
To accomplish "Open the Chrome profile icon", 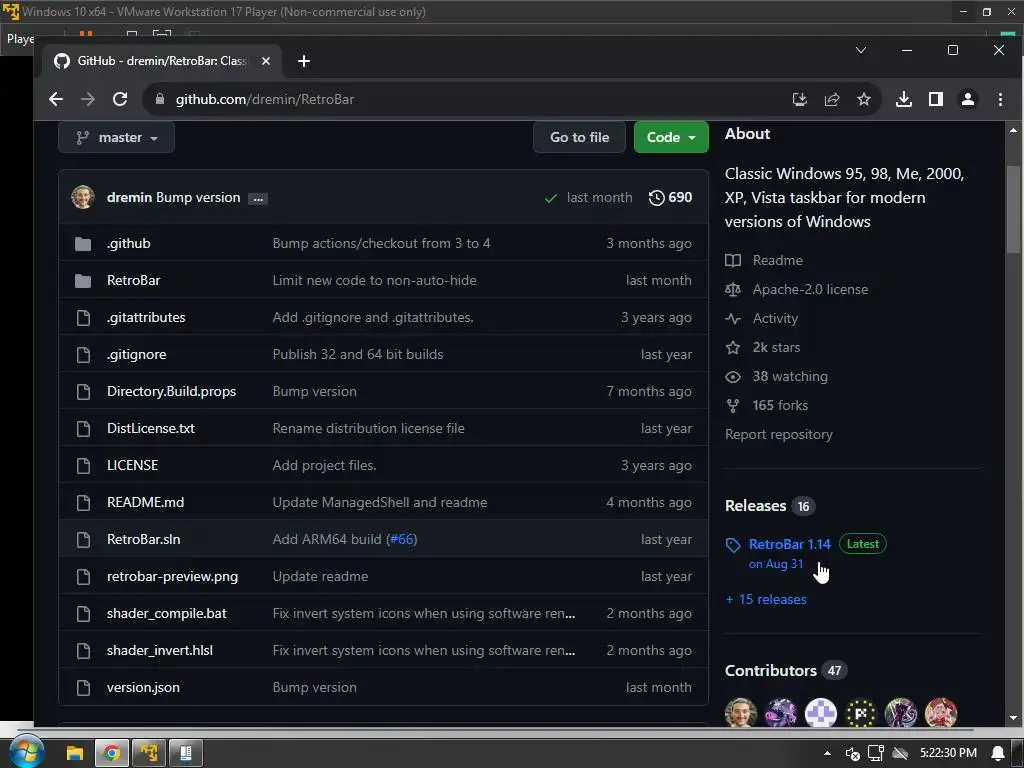I will [968, 99].
